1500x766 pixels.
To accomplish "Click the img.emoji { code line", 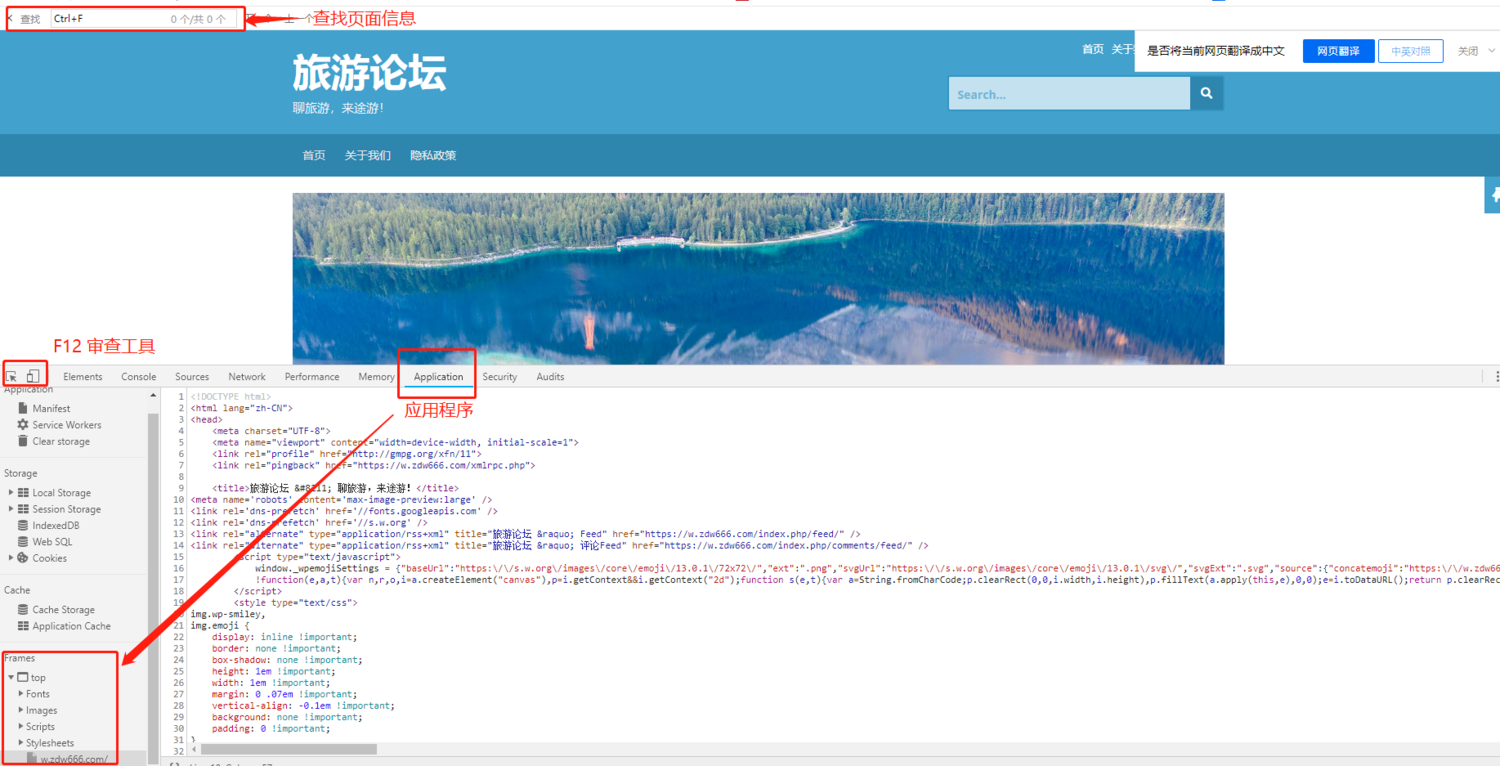I will click(x=220, y=625).
